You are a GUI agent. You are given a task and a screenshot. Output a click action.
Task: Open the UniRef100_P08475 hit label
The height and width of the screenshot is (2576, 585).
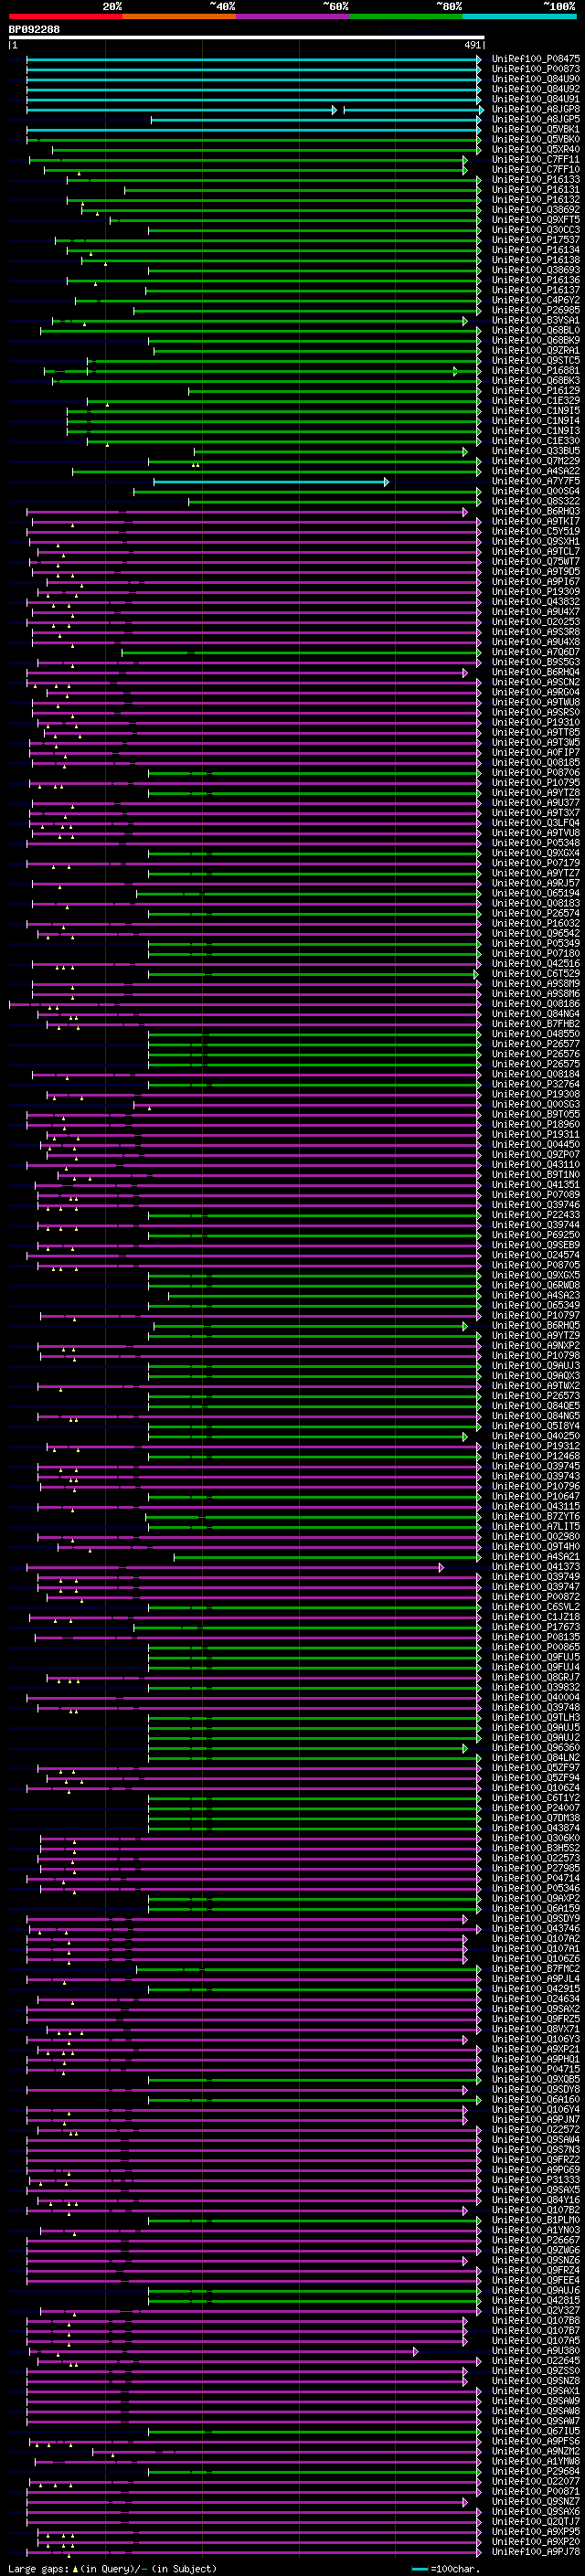pos(535,59)
